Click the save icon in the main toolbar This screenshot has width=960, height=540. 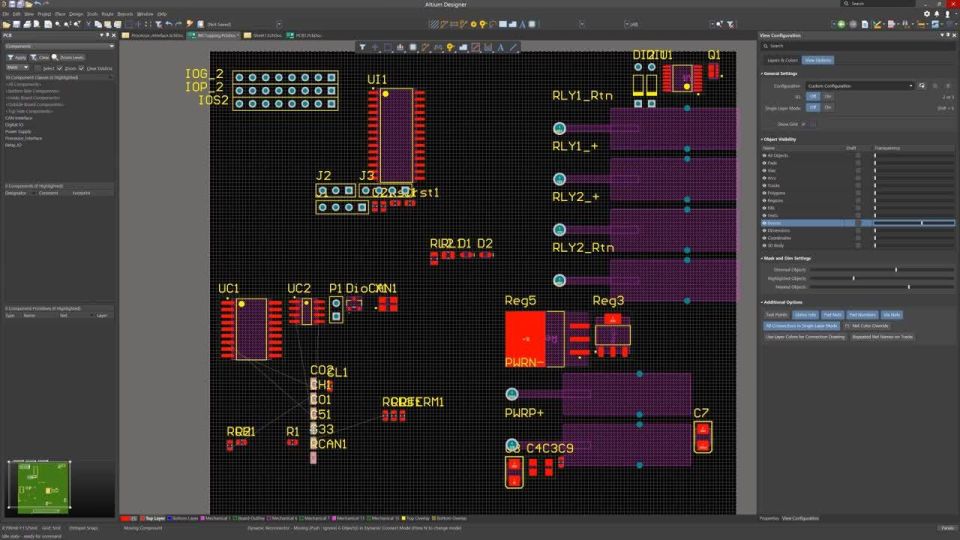tap(17, 24)
